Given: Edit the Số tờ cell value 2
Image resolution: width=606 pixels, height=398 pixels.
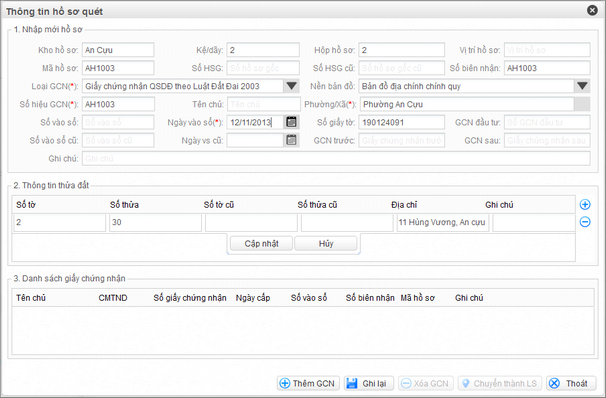Looking at the screenshot, I should (x=60, y=223).
